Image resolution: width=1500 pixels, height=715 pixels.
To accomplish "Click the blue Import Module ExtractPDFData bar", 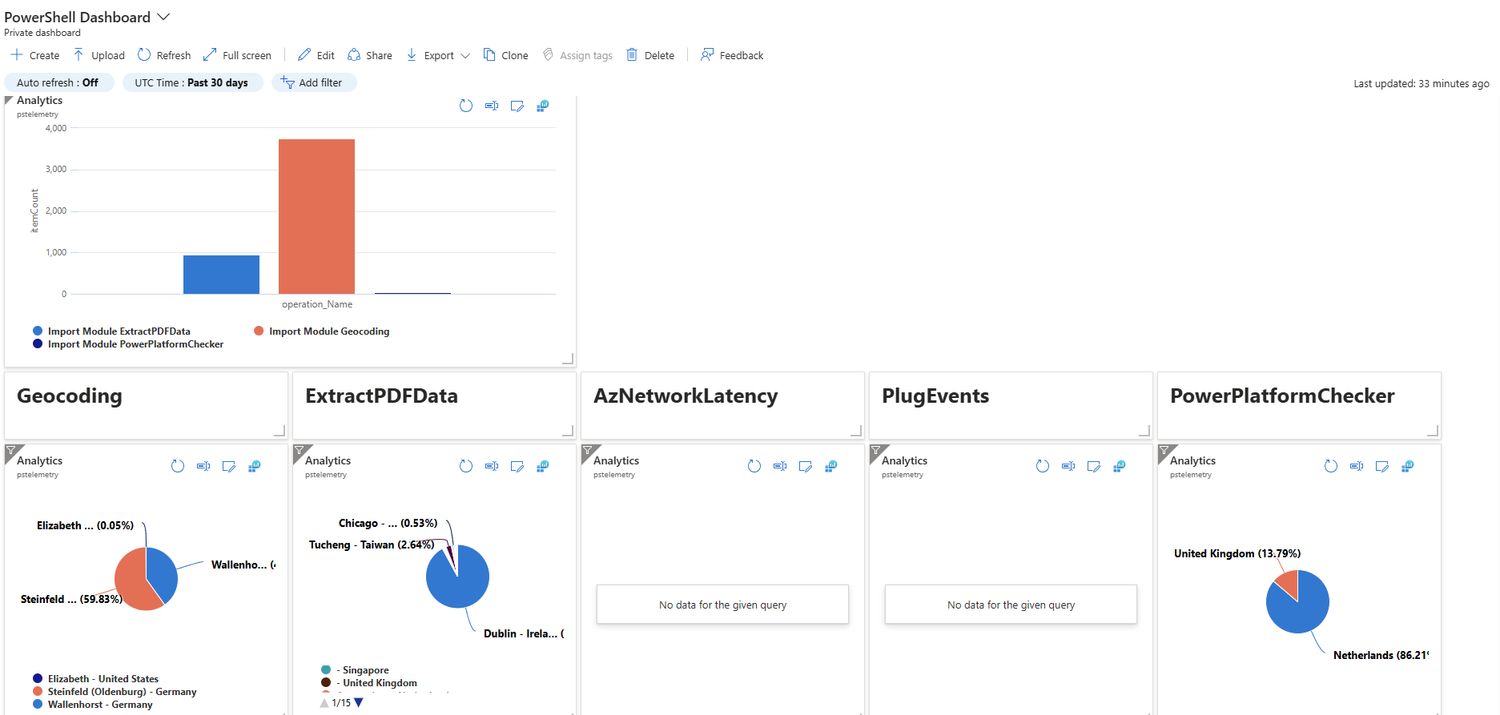I will (221, 275).
